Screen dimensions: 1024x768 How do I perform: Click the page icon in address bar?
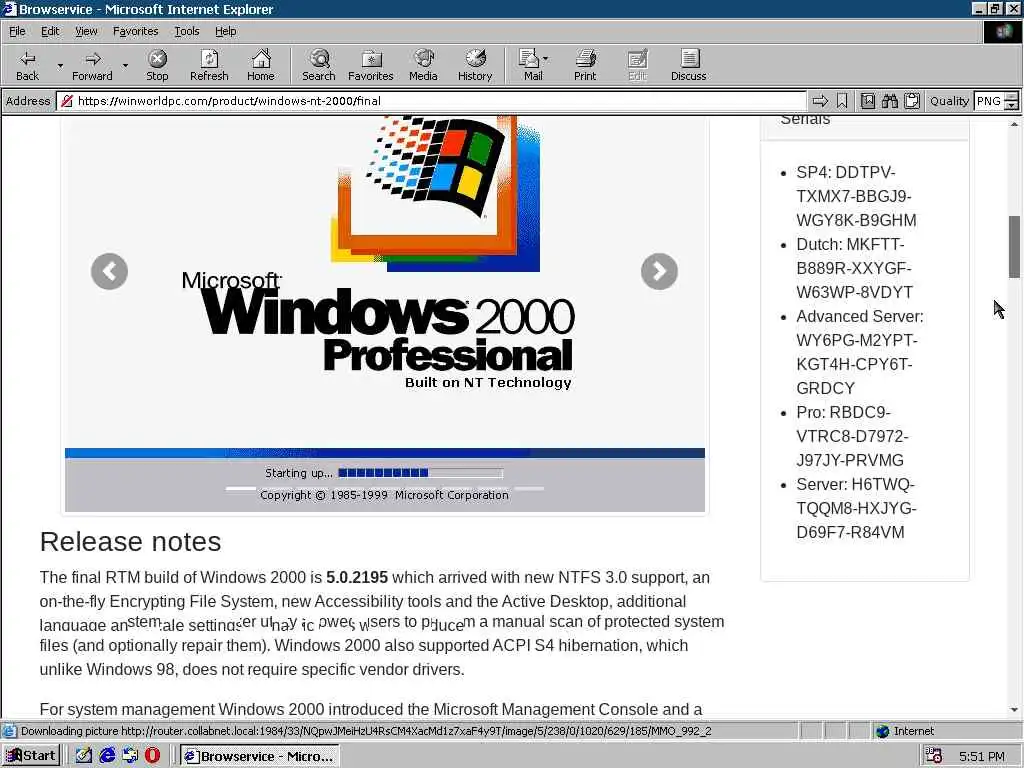click(67, 101)
